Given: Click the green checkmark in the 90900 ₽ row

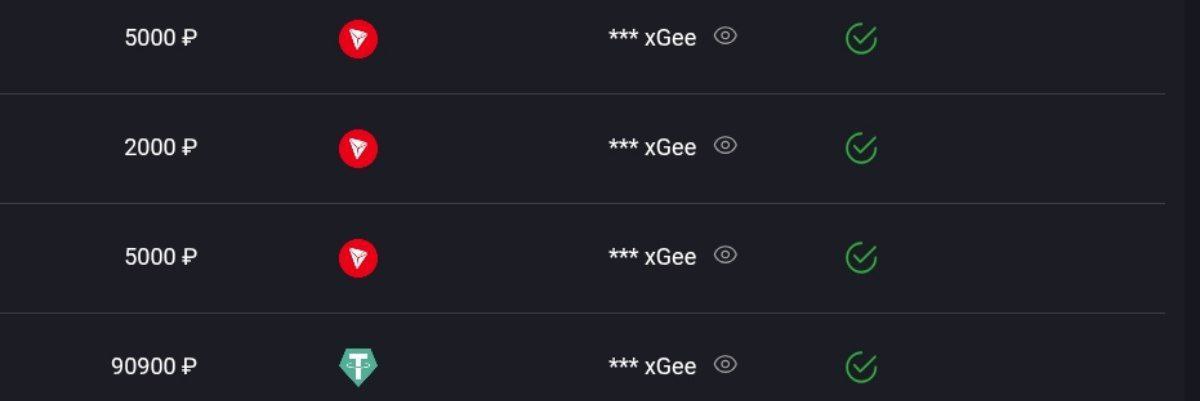Looking at the screenshot, I should (861, 367).
